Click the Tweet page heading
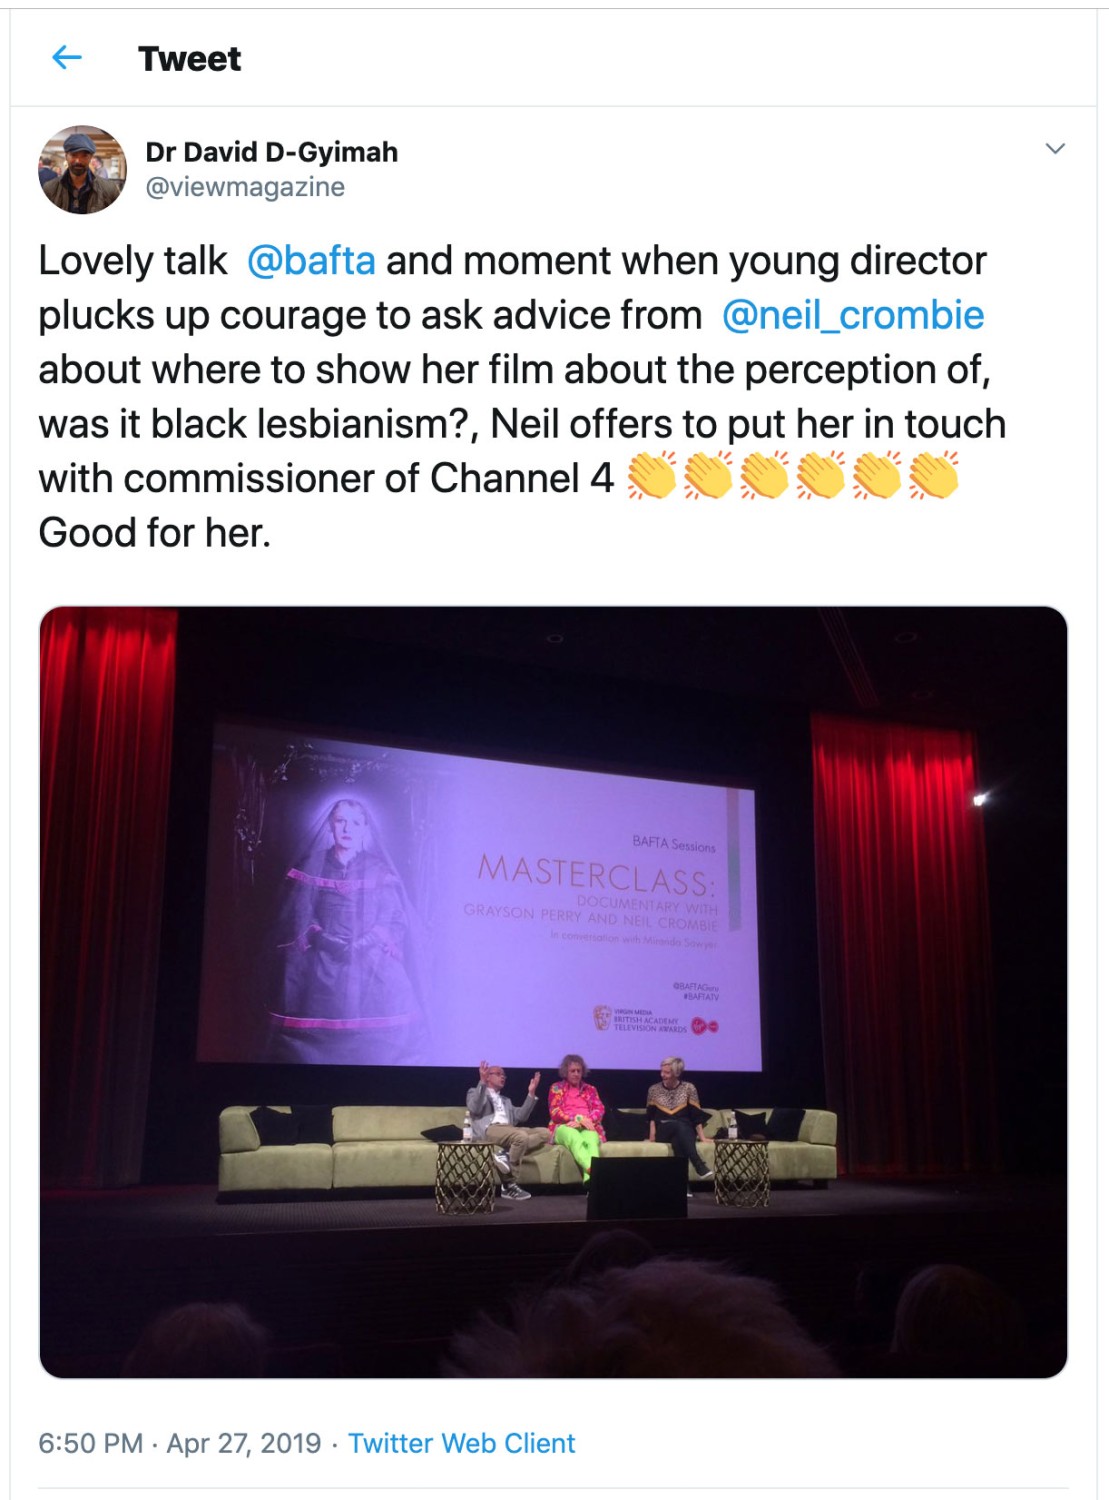Screen dimensions: 1109x1500 click(x=189, y=59)
